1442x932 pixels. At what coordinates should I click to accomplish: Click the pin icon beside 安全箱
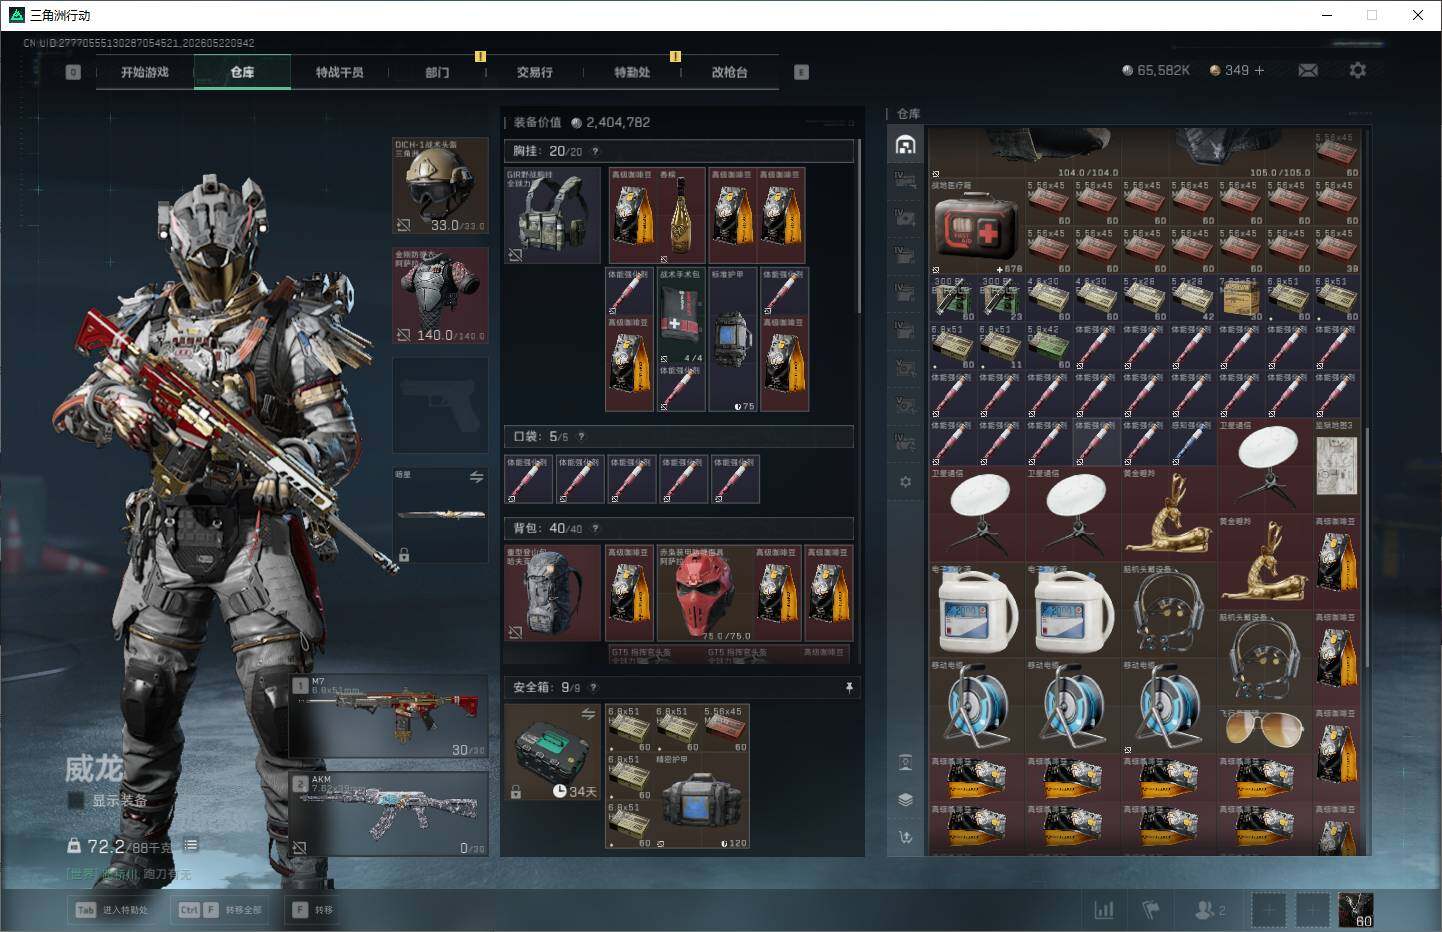(849, 687)
